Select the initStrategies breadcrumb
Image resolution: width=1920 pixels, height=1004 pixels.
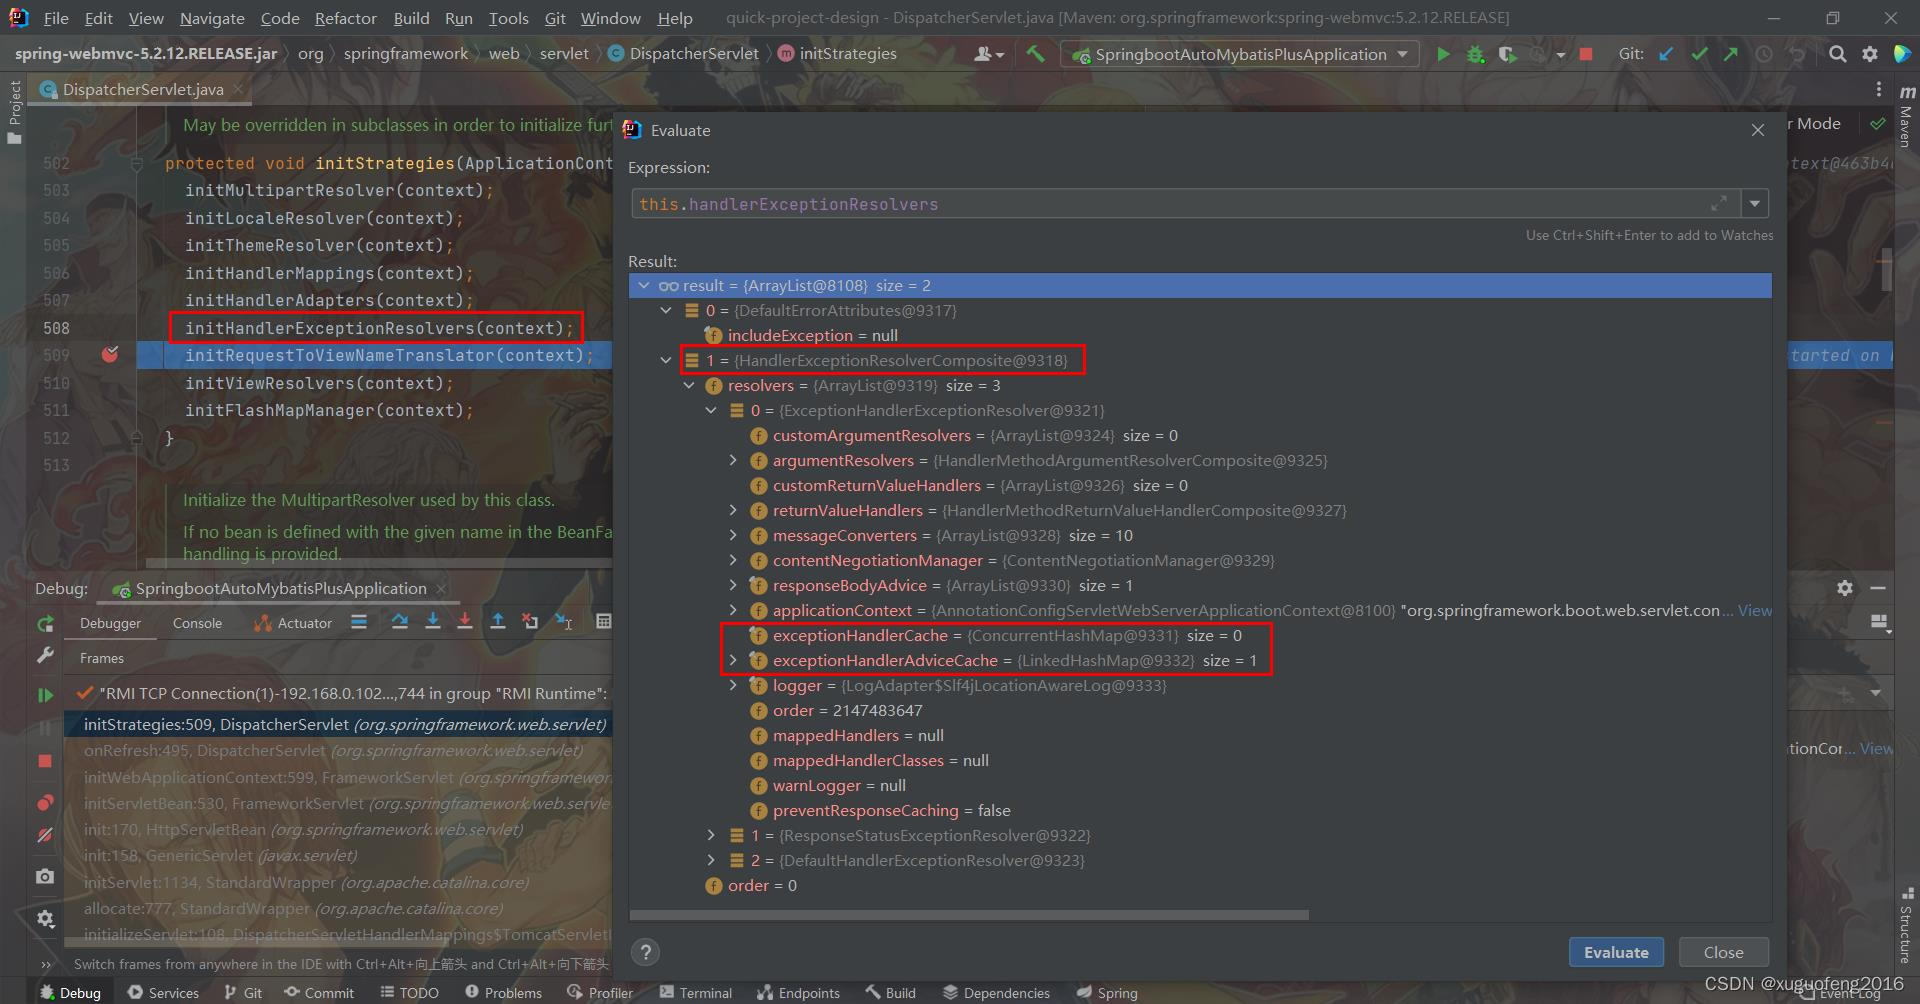click(x=837, y=54)
